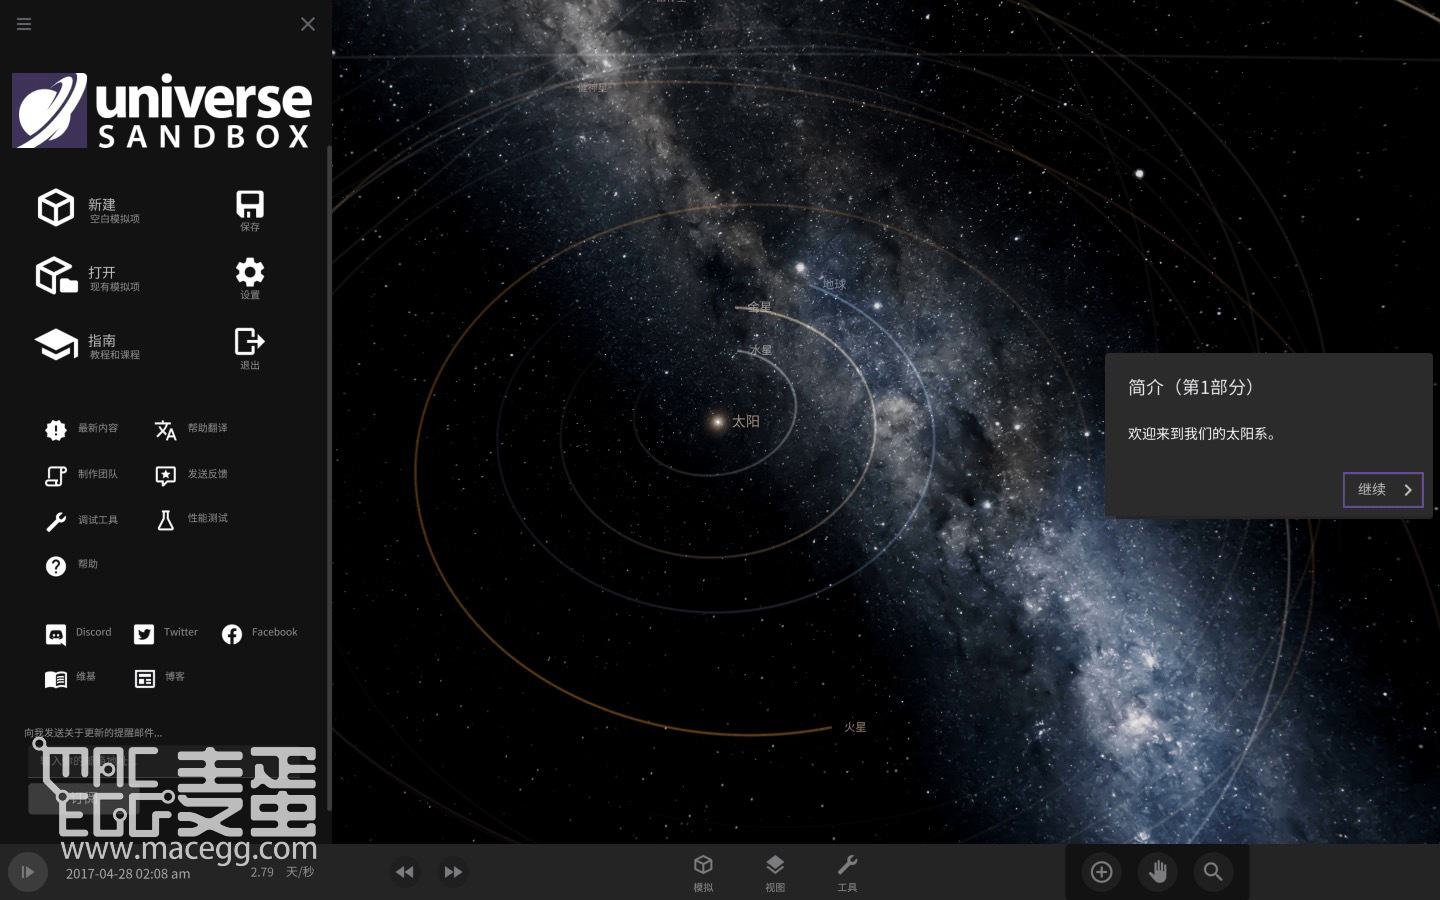Open Twitter link

[x=166, y=634]
